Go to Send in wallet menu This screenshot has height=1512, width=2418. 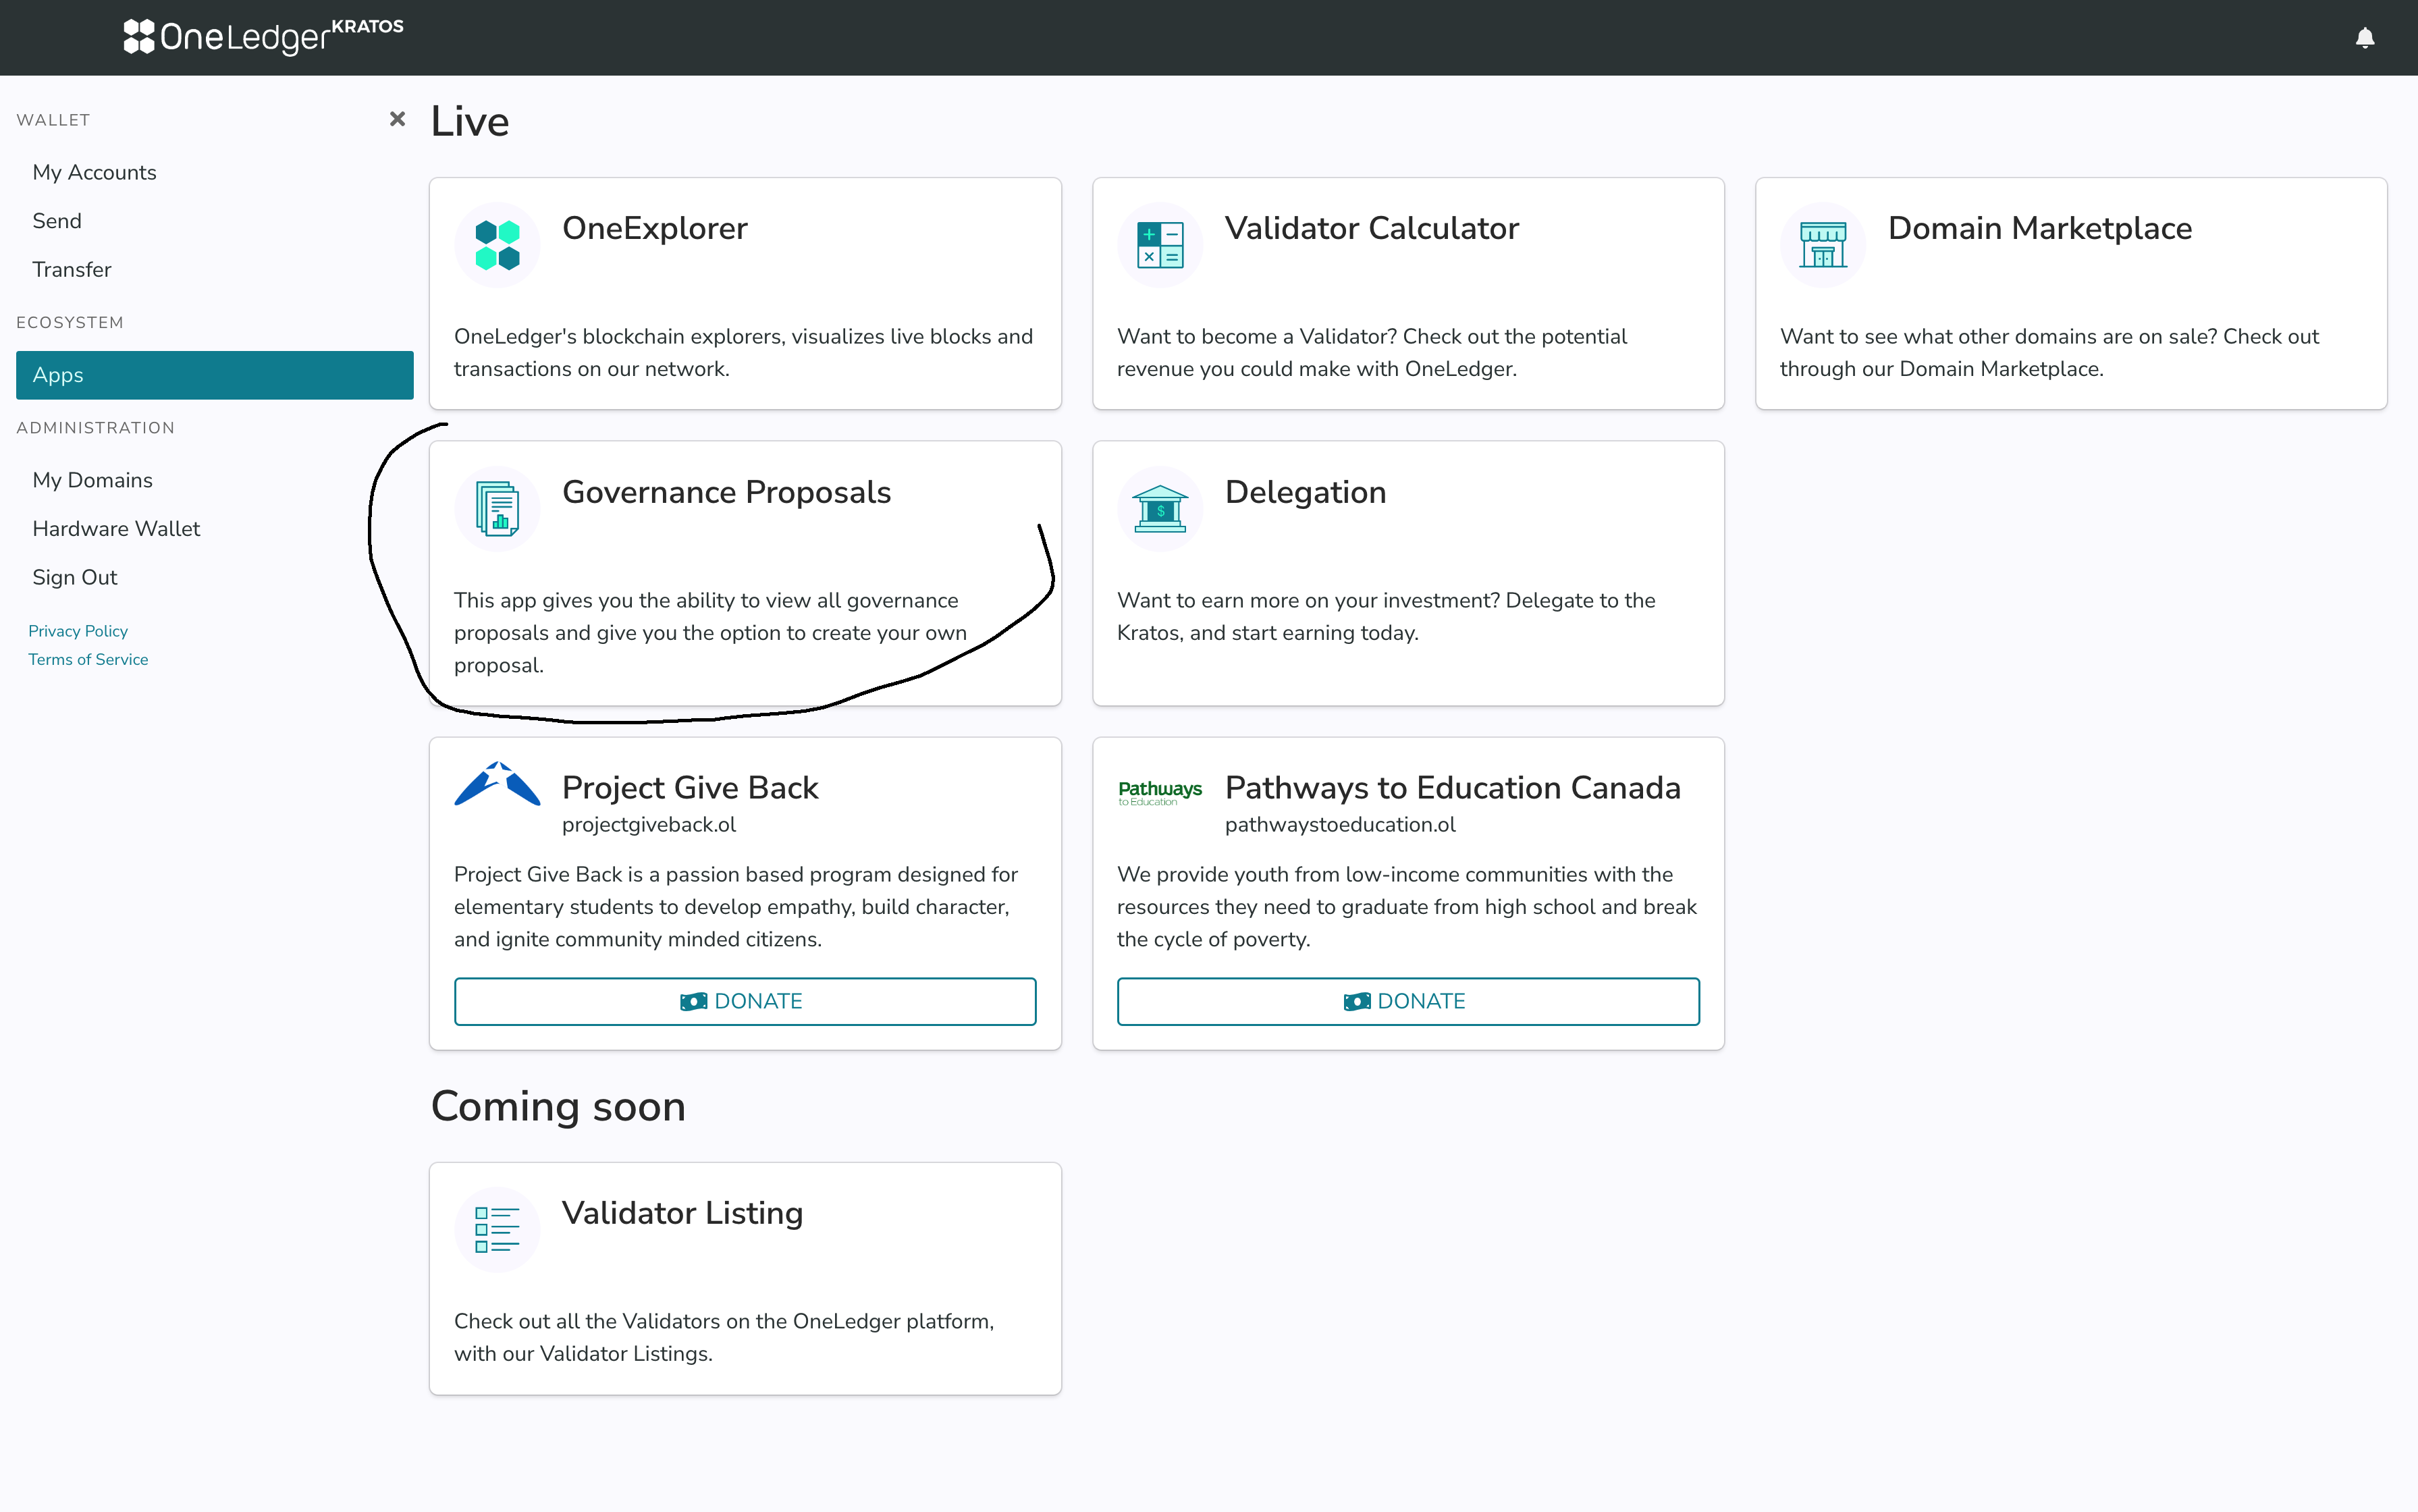point(57,221)
